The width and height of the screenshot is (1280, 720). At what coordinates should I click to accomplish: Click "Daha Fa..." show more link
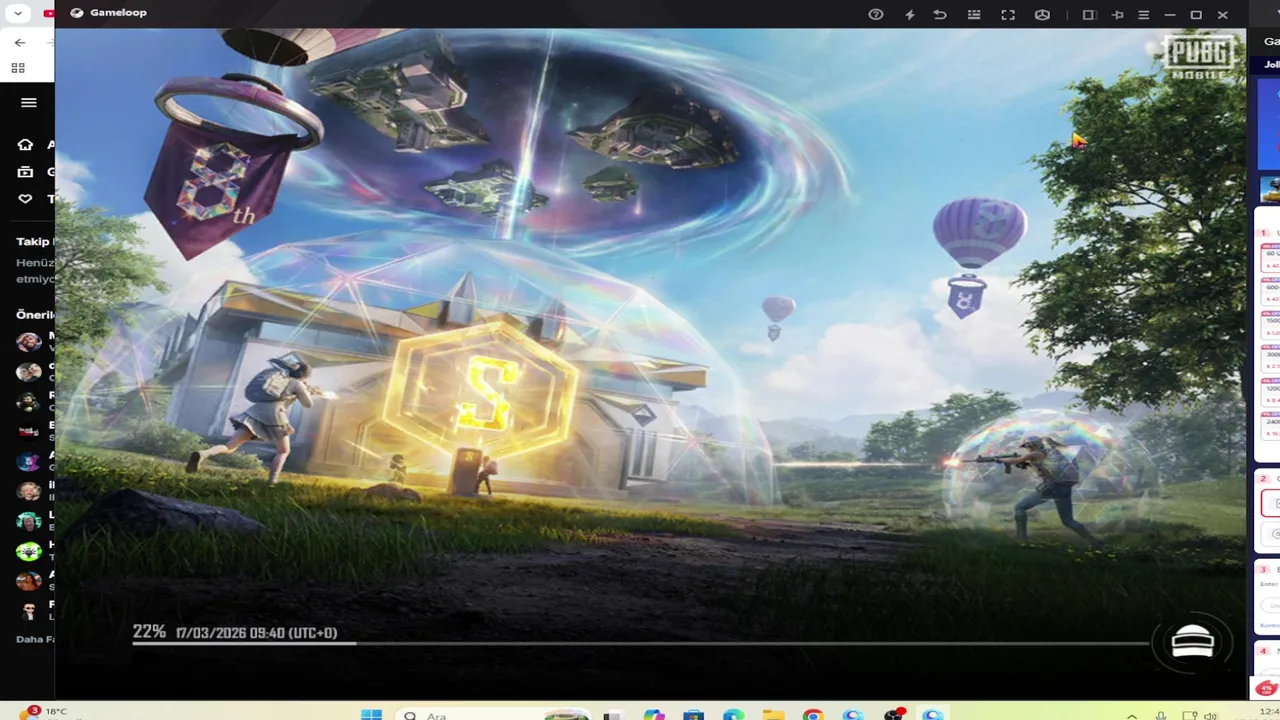click(35, 639)
